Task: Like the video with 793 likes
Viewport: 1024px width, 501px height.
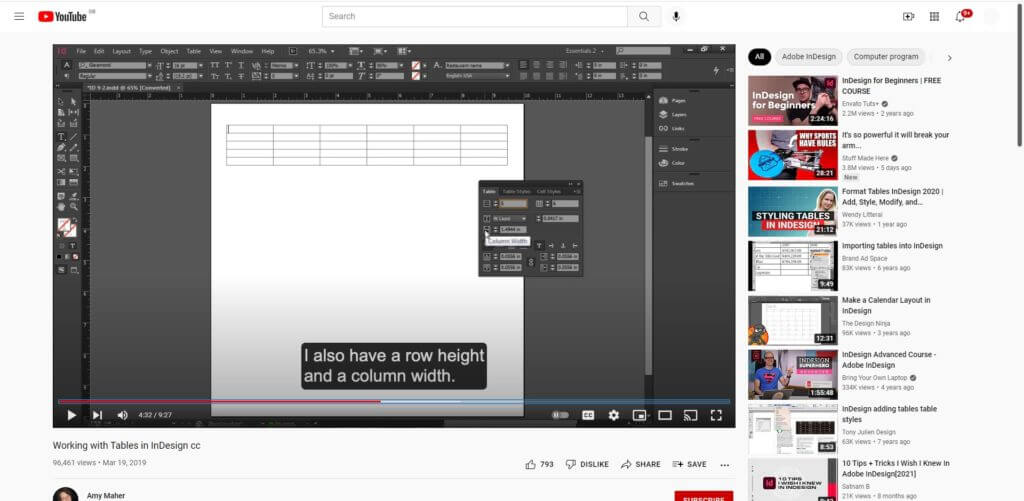Action: [539, 464]
